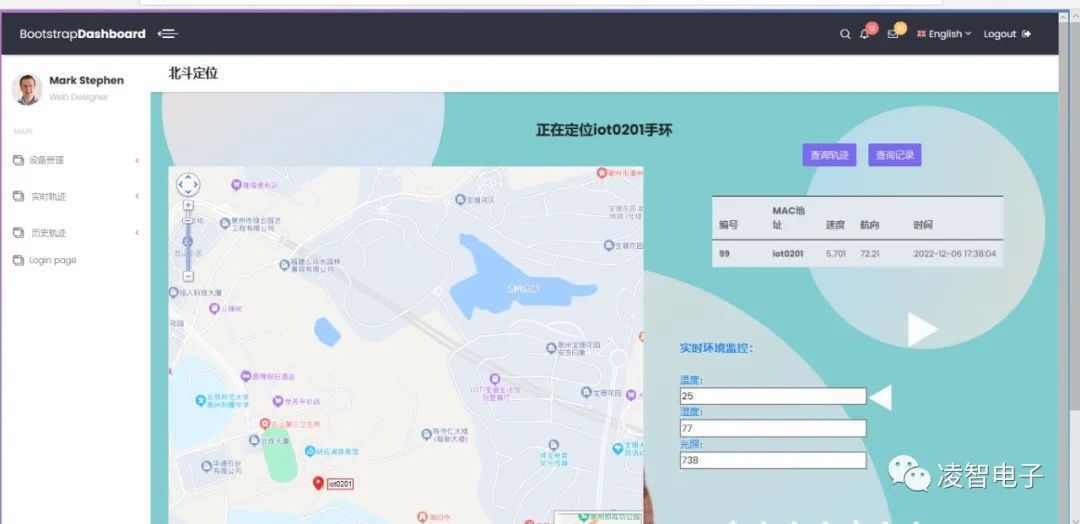
Task: Click the 温度 input field showing 25
Action: coord(773,396)
